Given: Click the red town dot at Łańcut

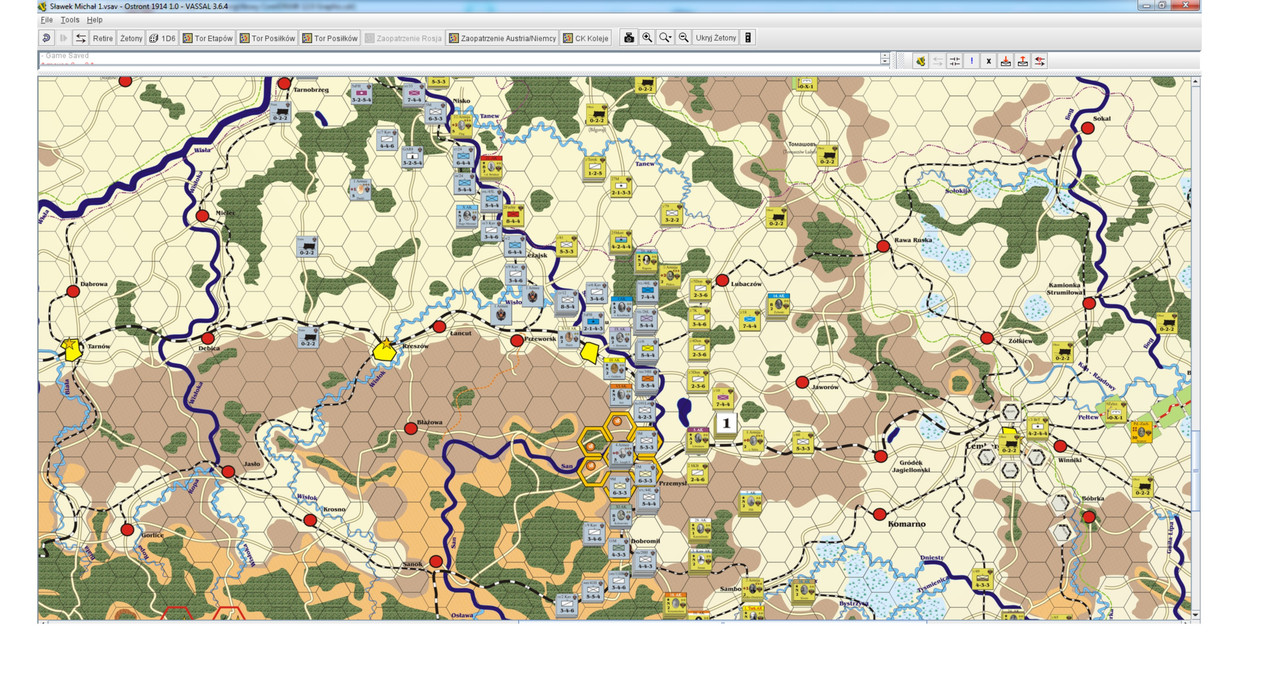Looking at the screenshot, I should click(438, 327).
